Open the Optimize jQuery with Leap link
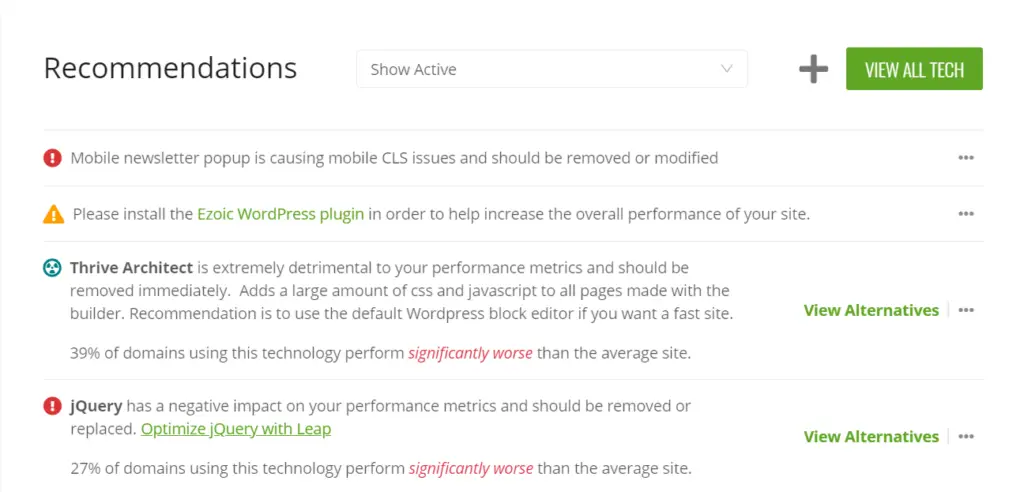The width and height of the screenshot is (1024, 492). pos(236,429)
